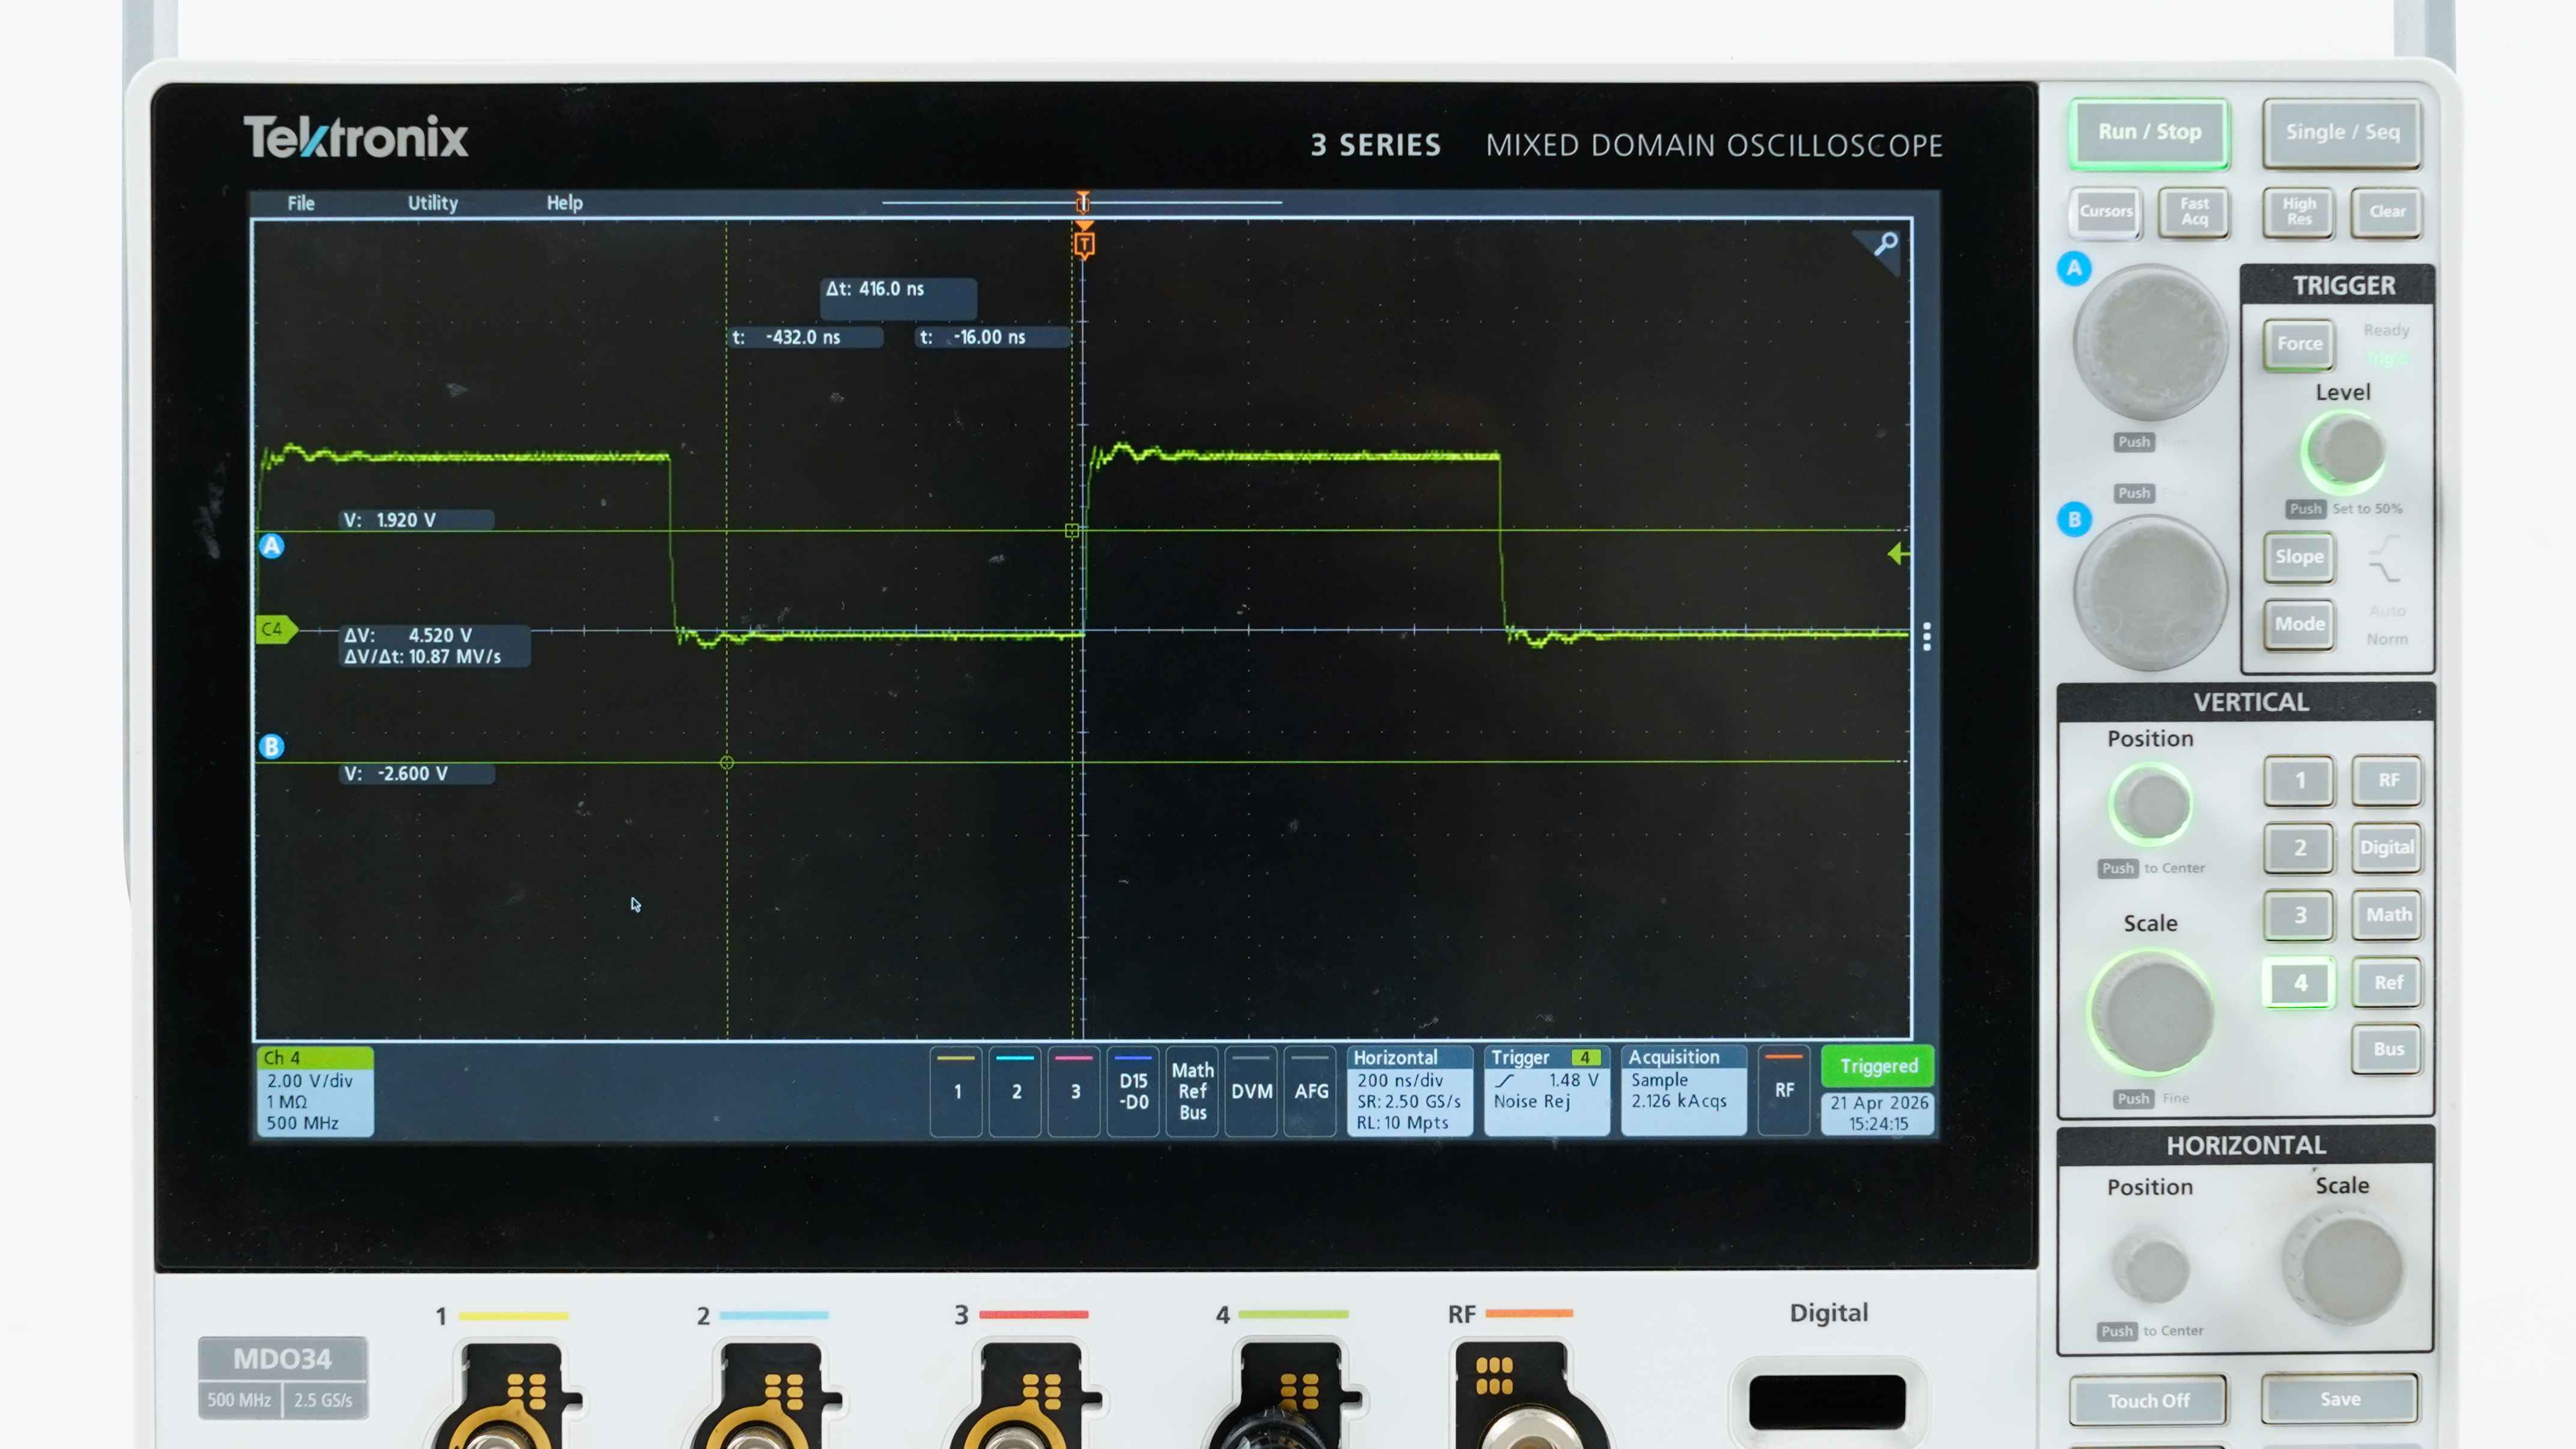This screenshot has width=2576, height=1449.
Task: Tap the front-panel Ref button
Action: [x=2387, y=983]
